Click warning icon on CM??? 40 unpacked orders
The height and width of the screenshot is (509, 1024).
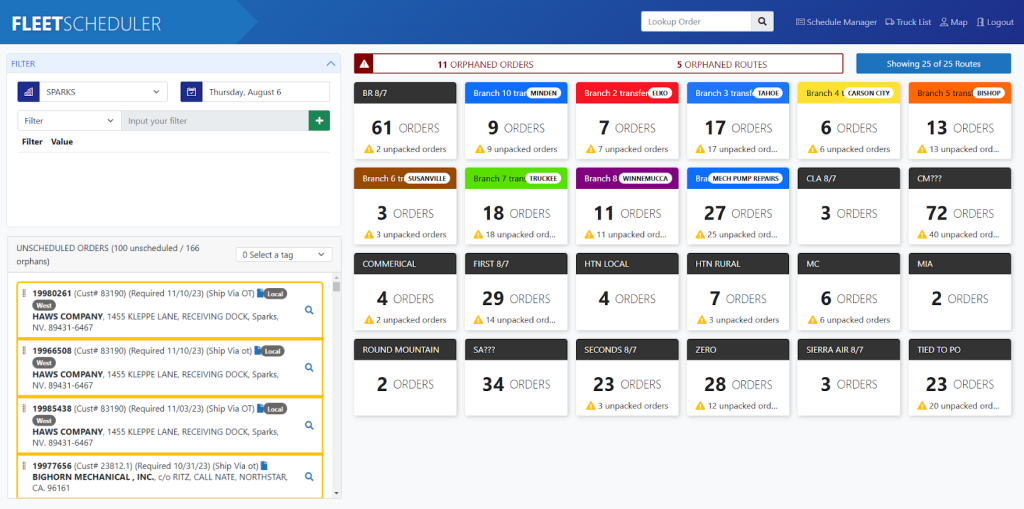(922, 235)
